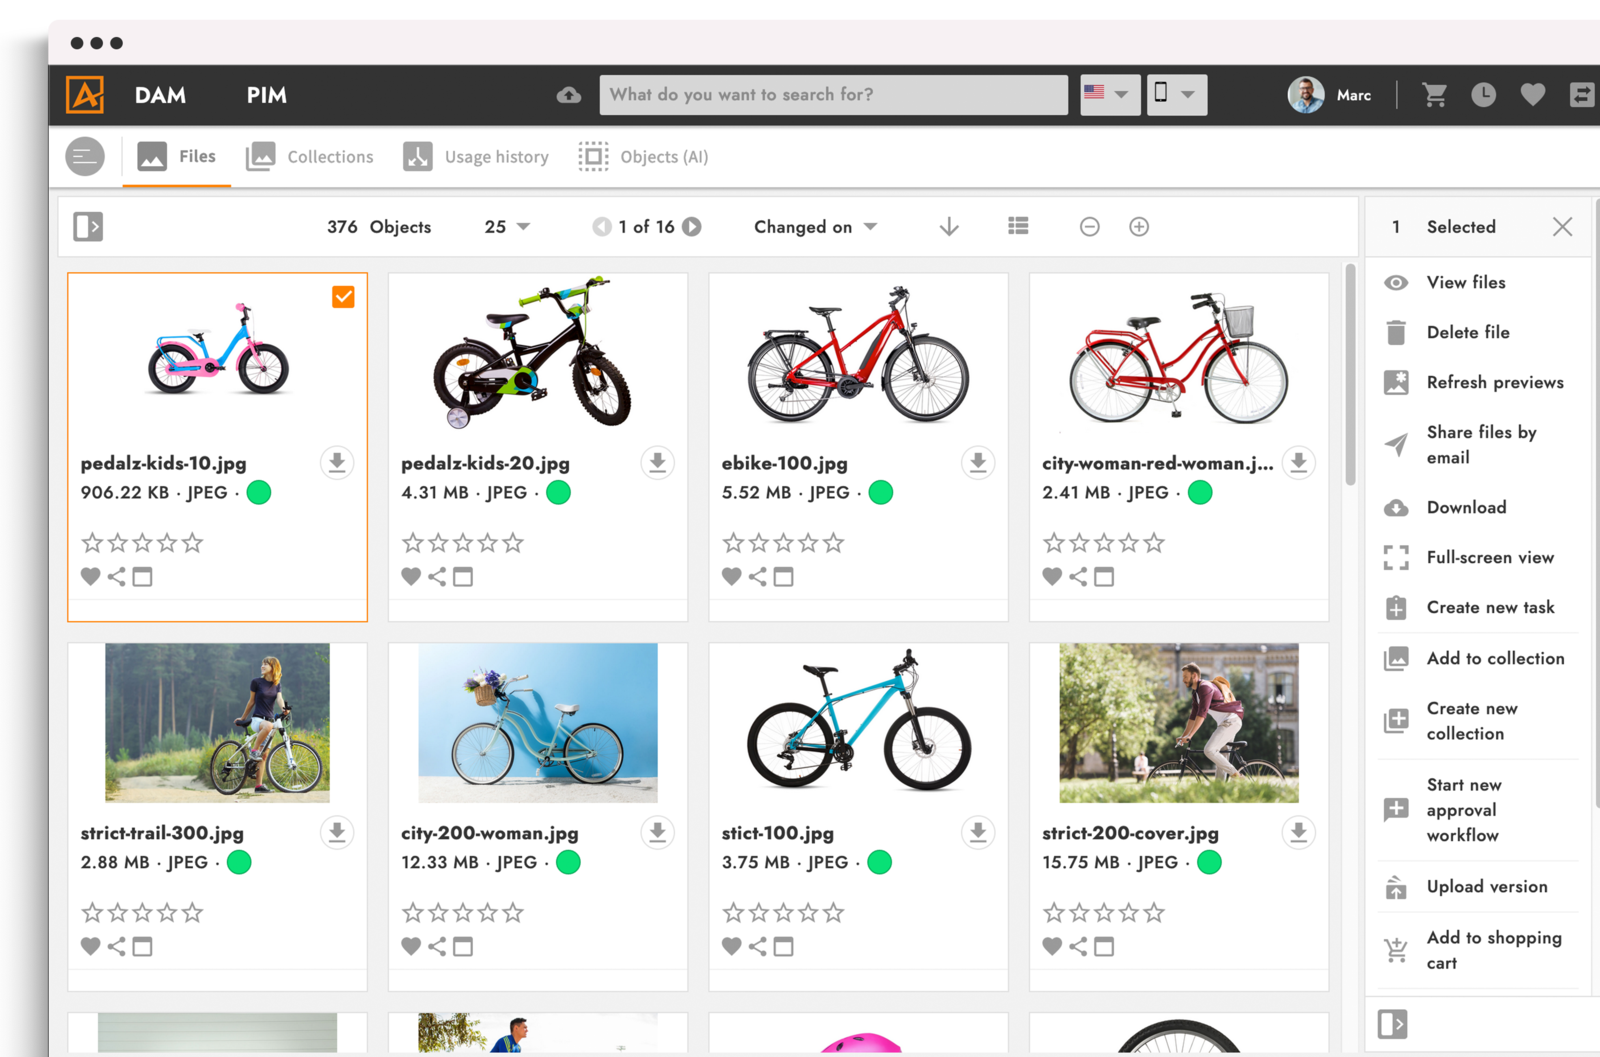Rate city-200-woman.jpg three stars
The image size is (1600, 1057).
point(463,913)
